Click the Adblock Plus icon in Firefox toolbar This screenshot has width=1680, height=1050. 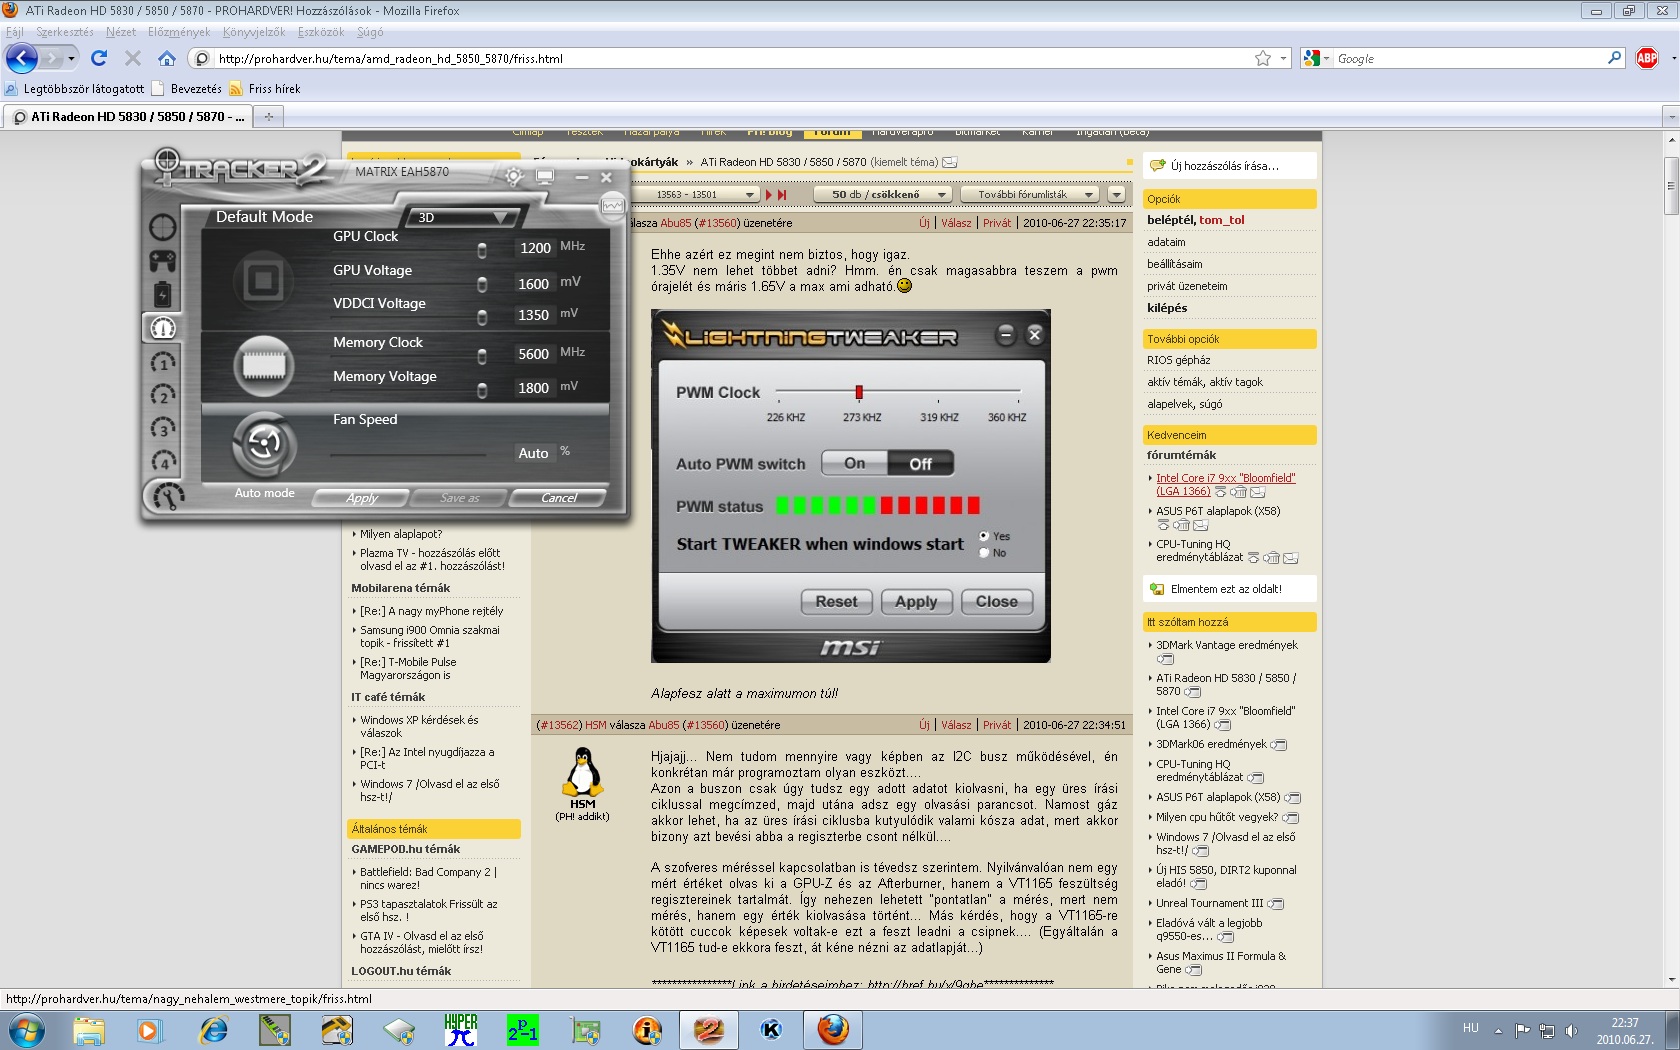(x=1647, y=58)
